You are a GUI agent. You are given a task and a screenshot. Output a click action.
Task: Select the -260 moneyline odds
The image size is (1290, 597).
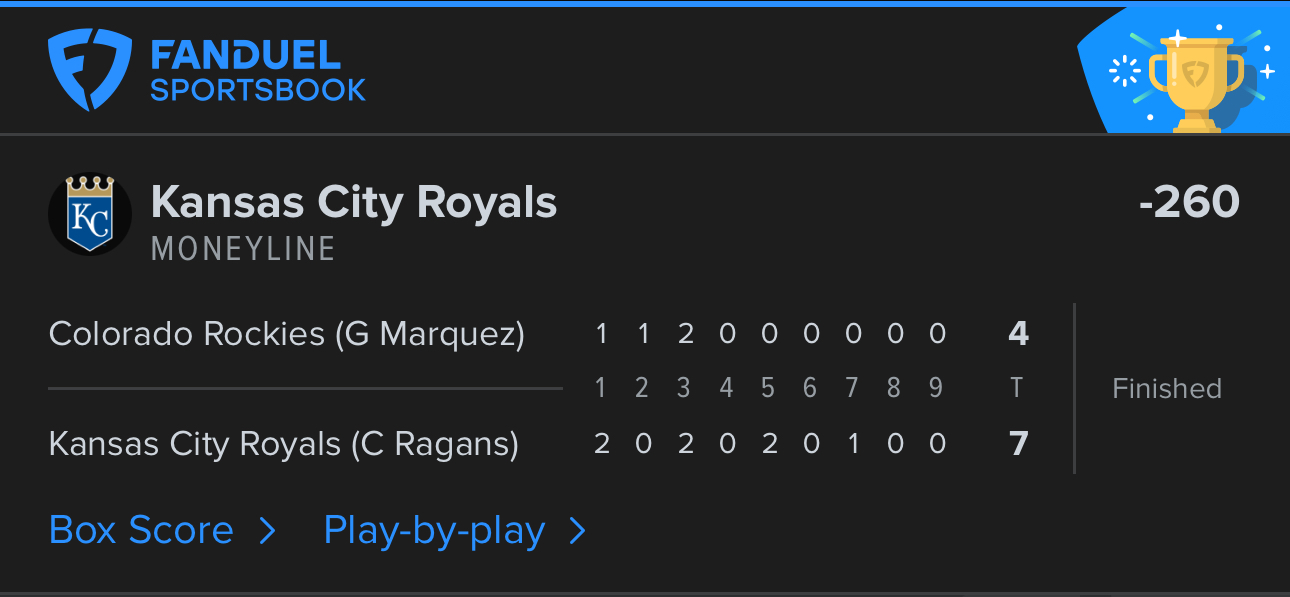pyautogui.click(x=1189, y=202)
